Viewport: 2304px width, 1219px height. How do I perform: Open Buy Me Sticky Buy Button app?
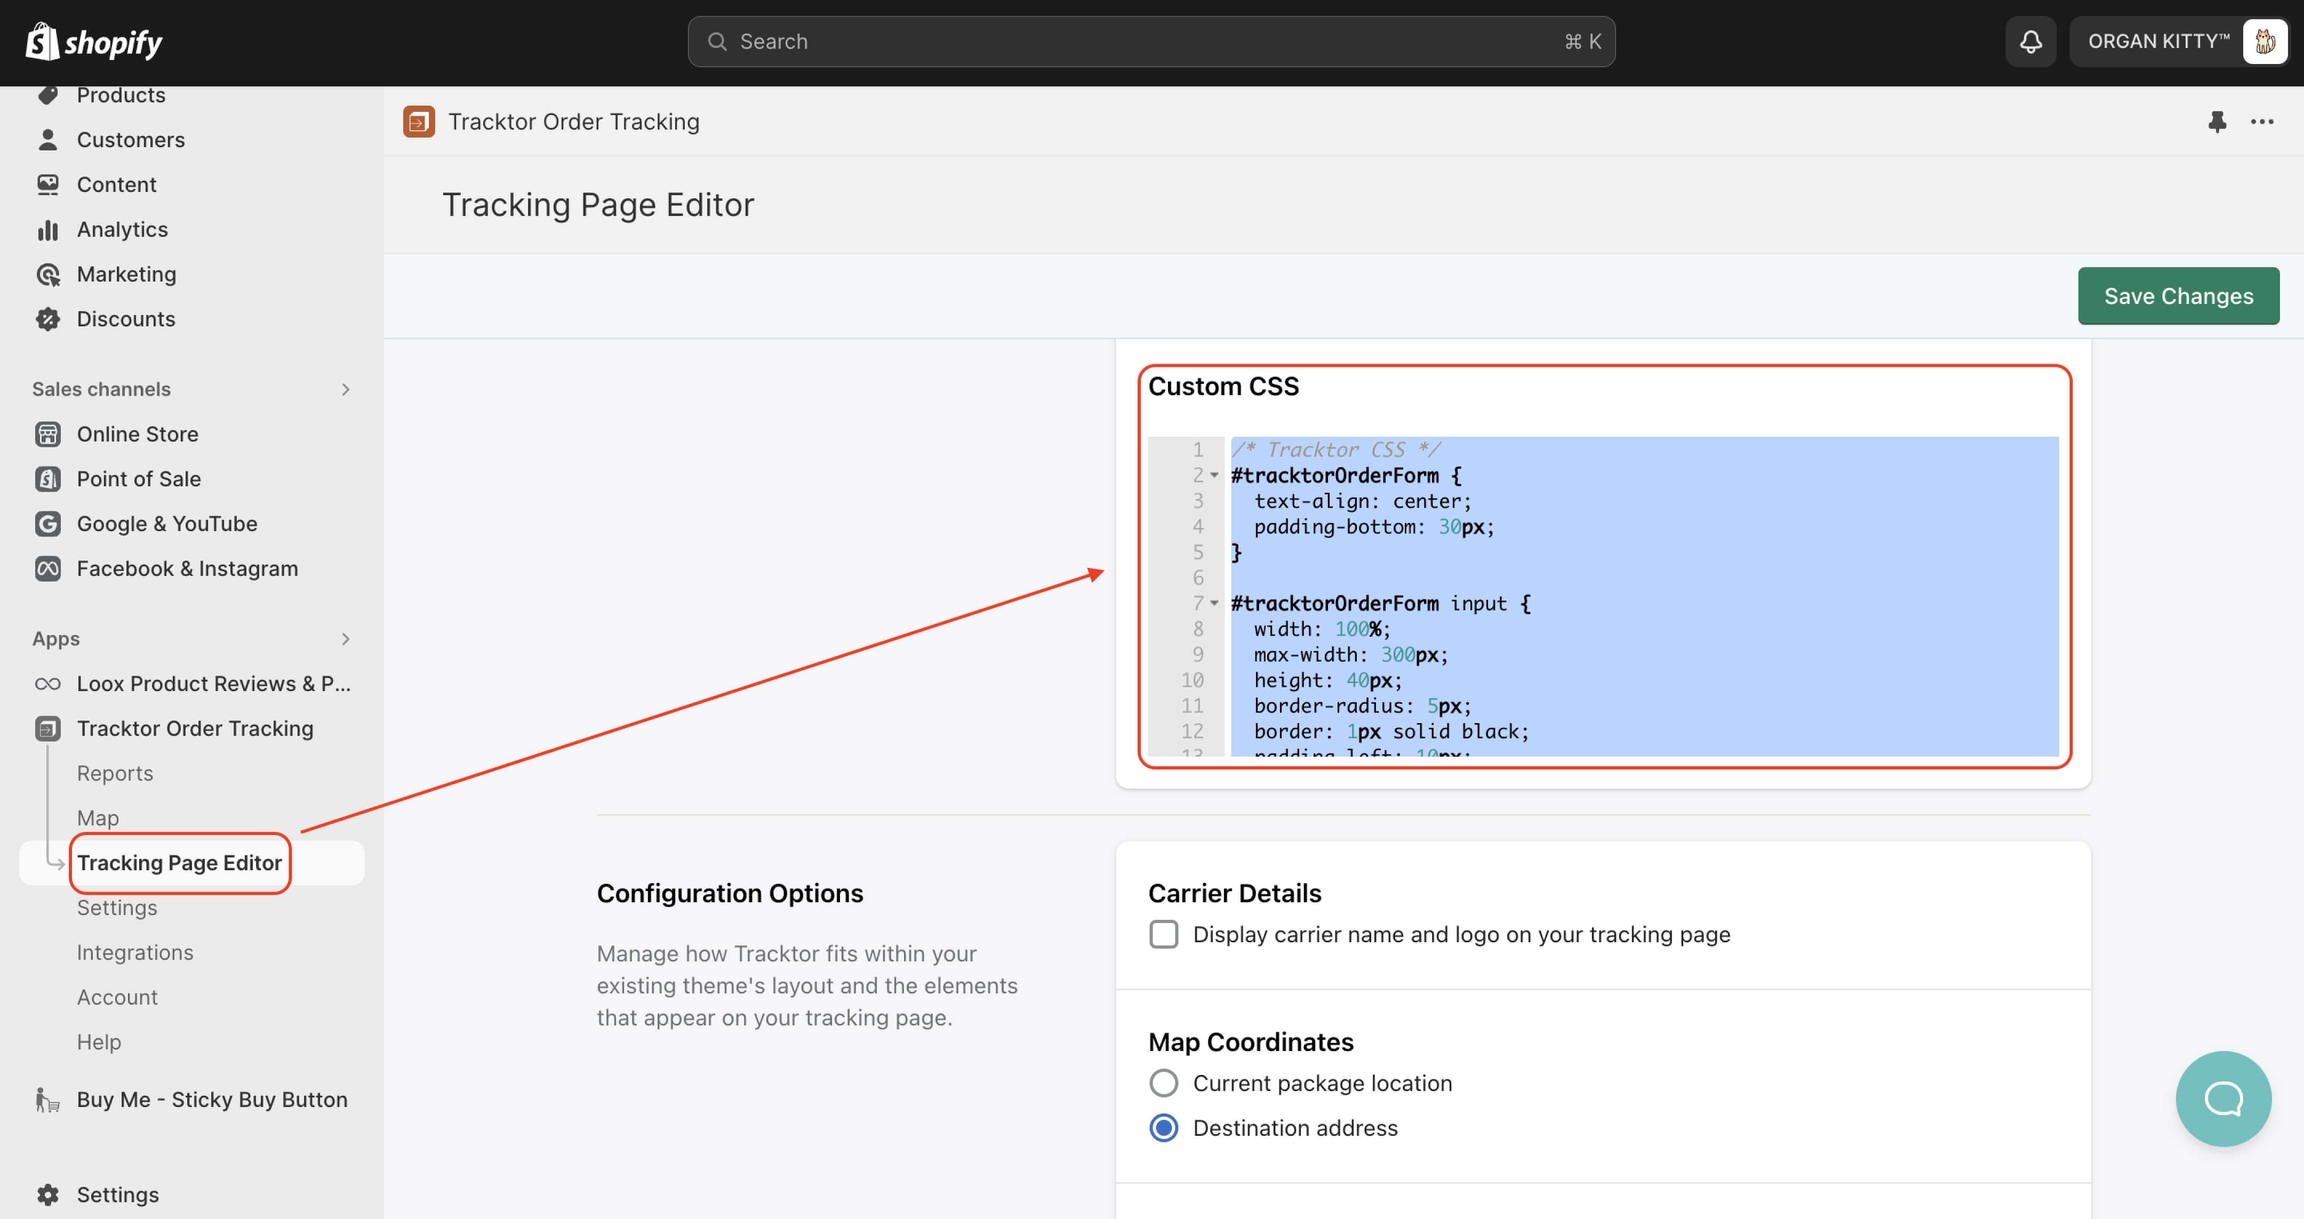(x=211, y=1099)
